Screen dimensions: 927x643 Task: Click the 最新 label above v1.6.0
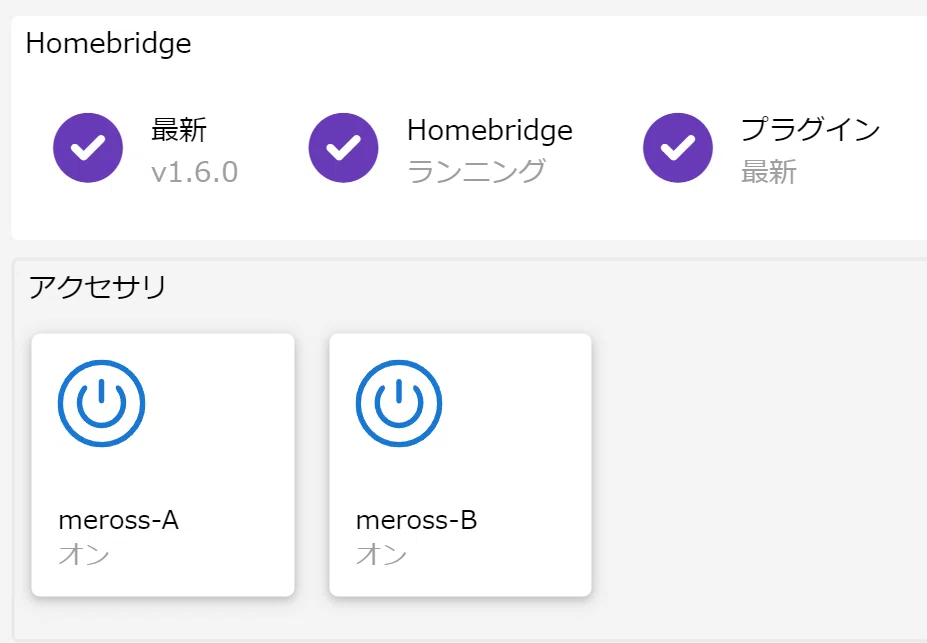click(x=179, y=130)
